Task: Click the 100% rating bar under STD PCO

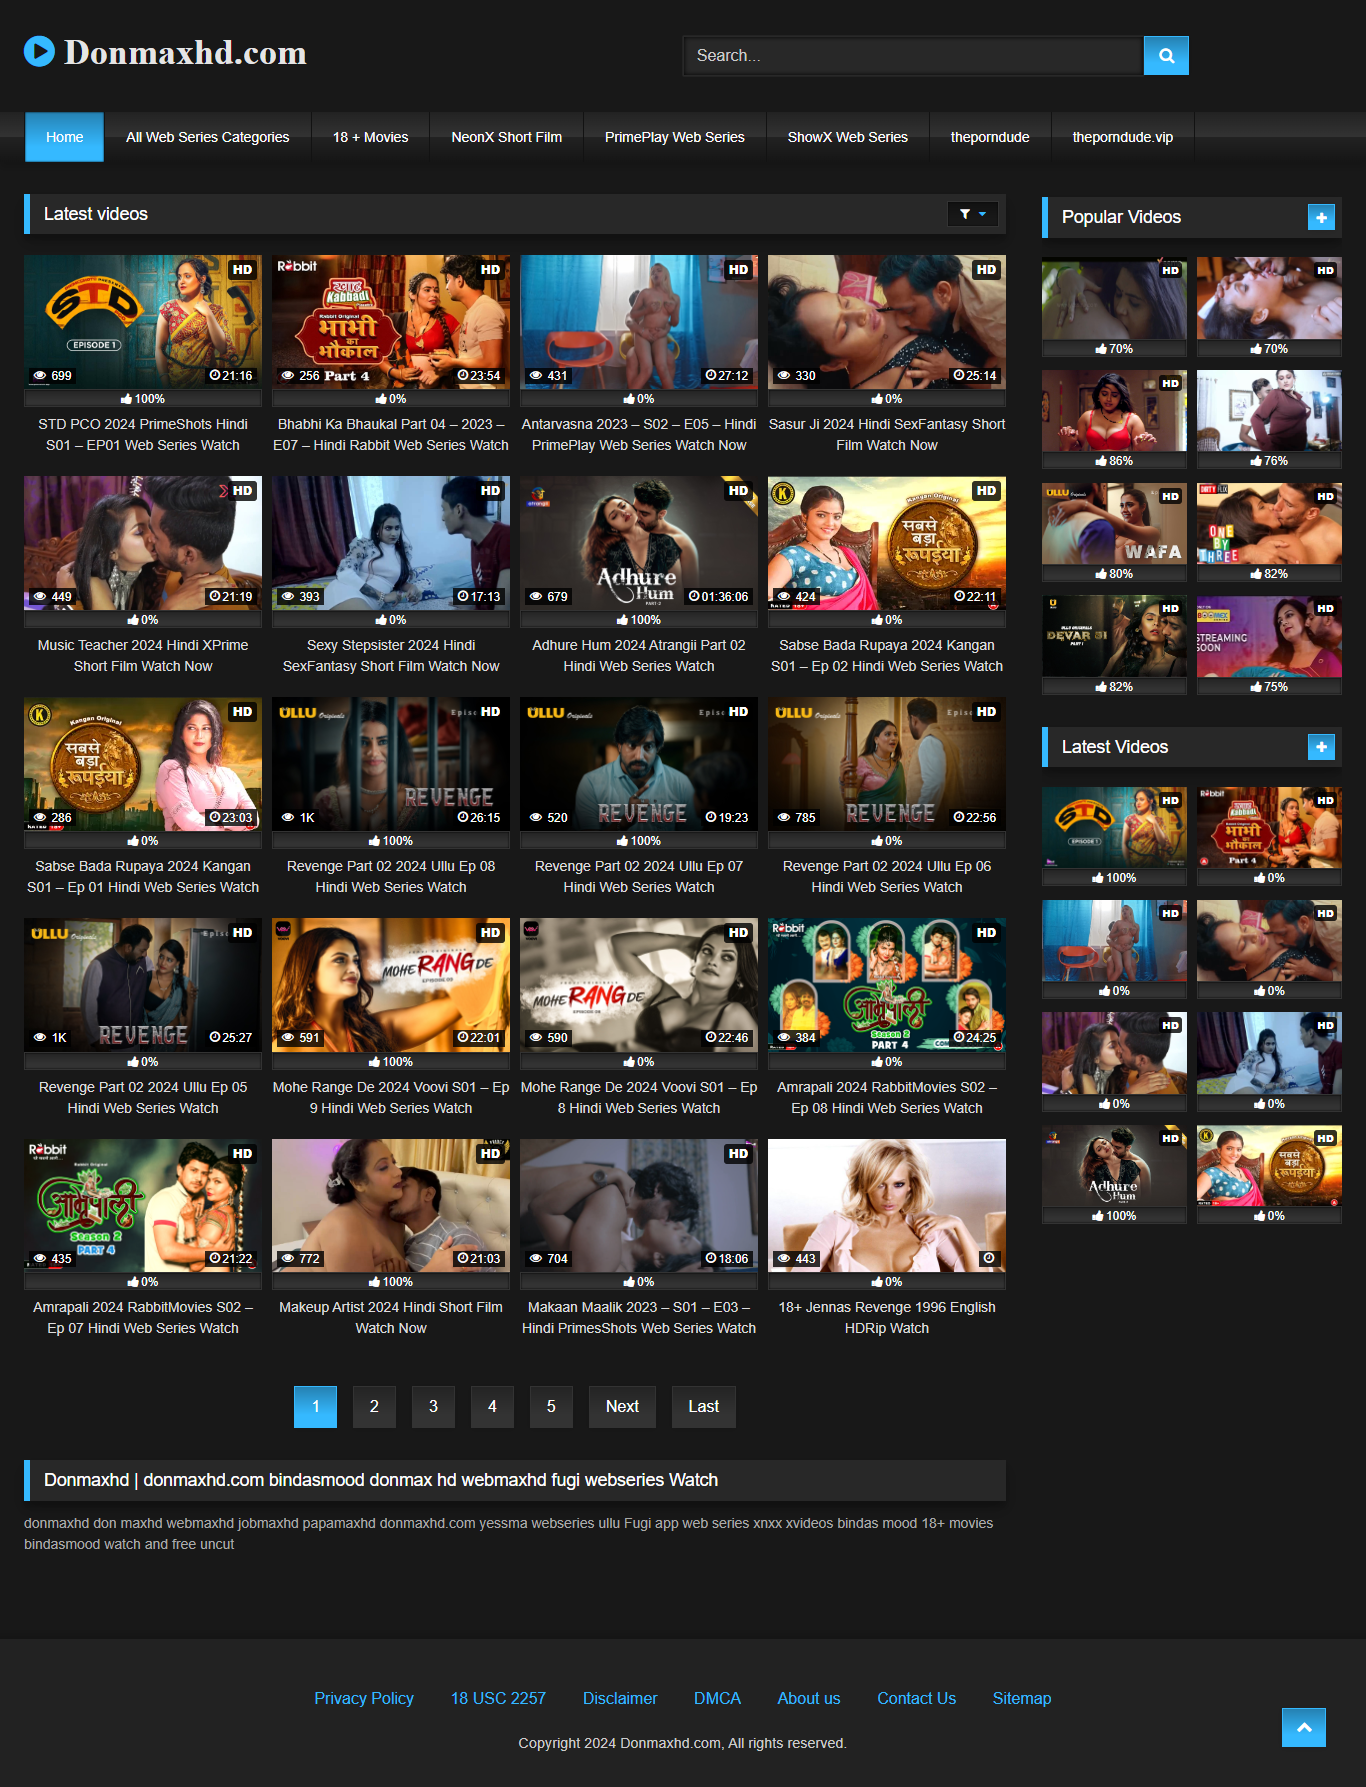Action: point(143,399)
